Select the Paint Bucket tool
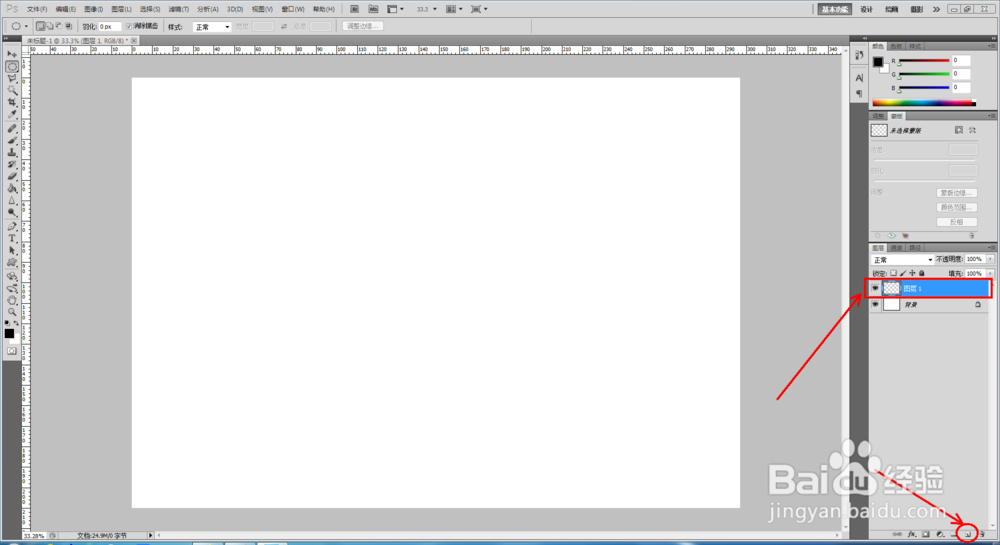Screen dimensions: 1000x545 [11, 189]
